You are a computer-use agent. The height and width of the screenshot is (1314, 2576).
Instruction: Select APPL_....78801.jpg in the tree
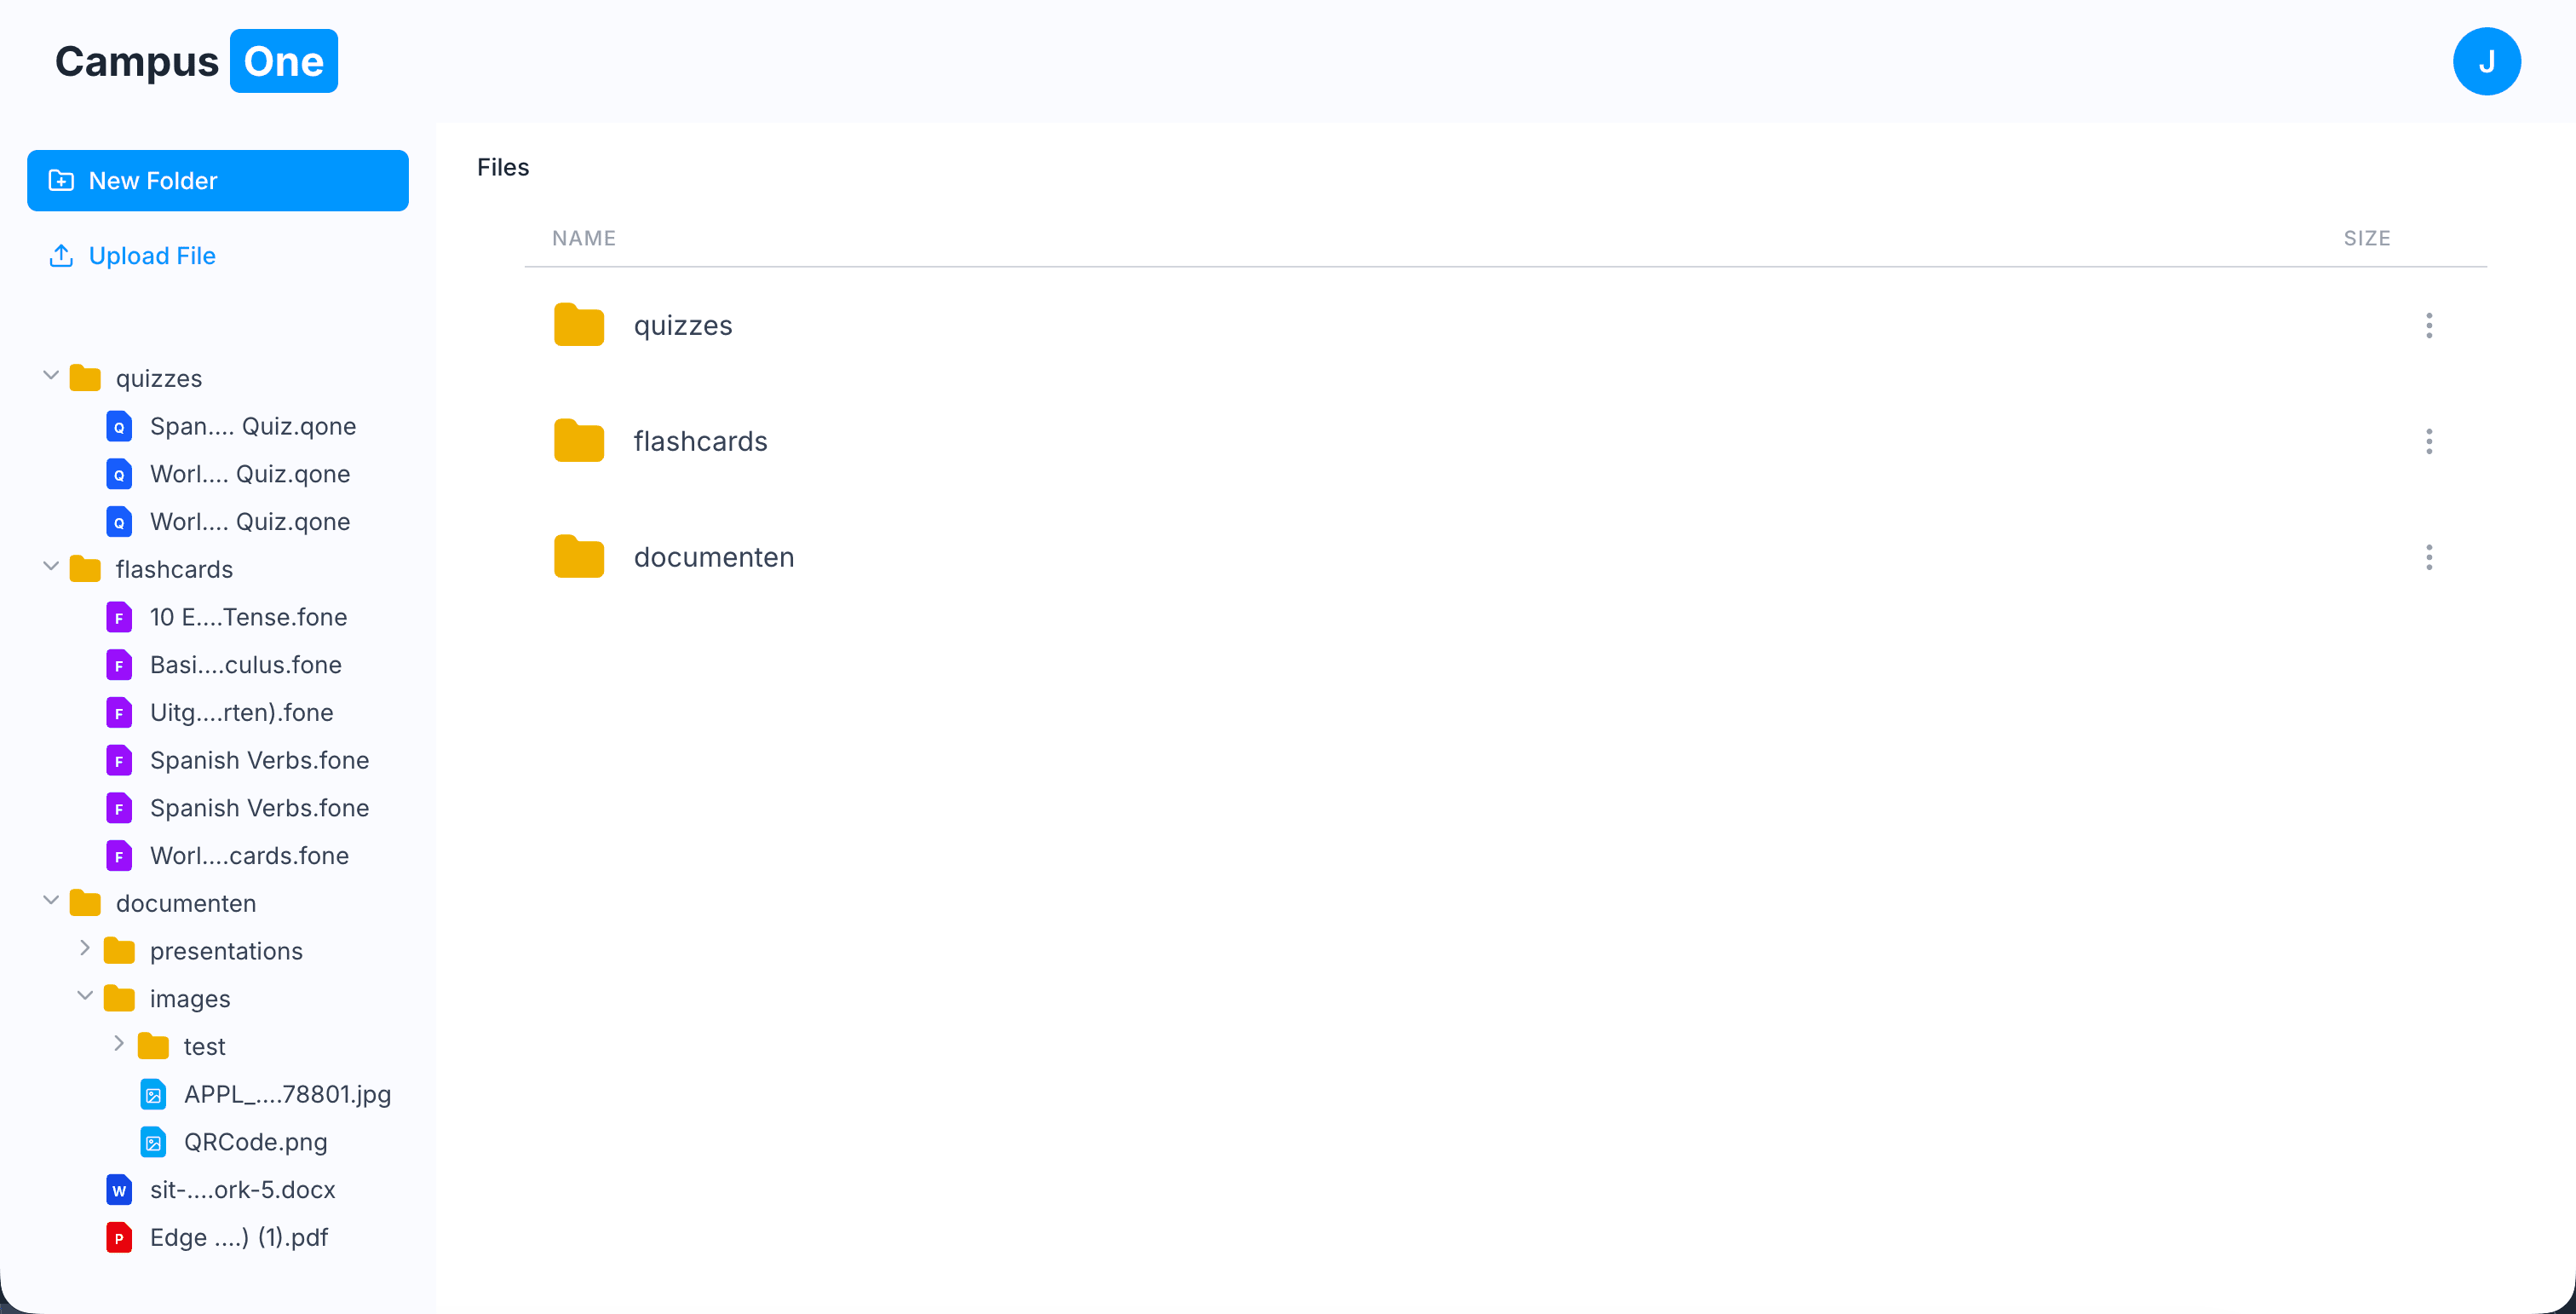(287, 1094)
